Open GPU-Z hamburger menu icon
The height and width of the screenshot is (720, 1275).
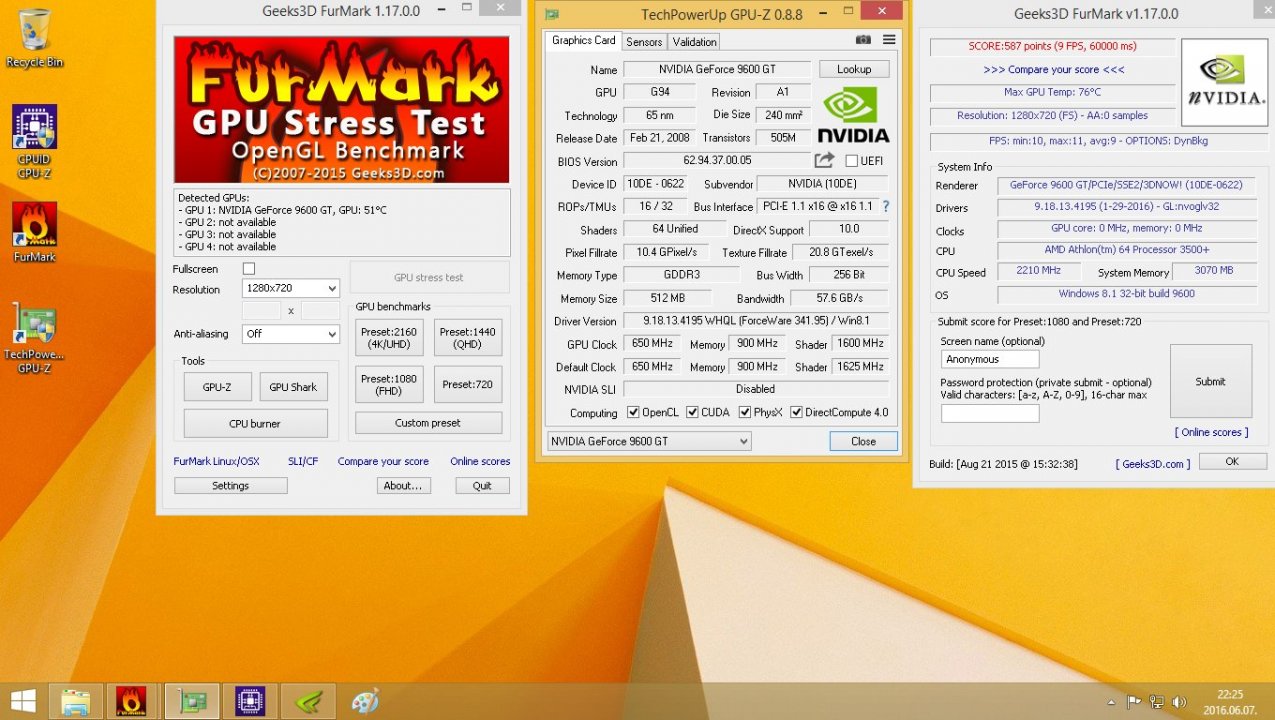coord(889,40)
